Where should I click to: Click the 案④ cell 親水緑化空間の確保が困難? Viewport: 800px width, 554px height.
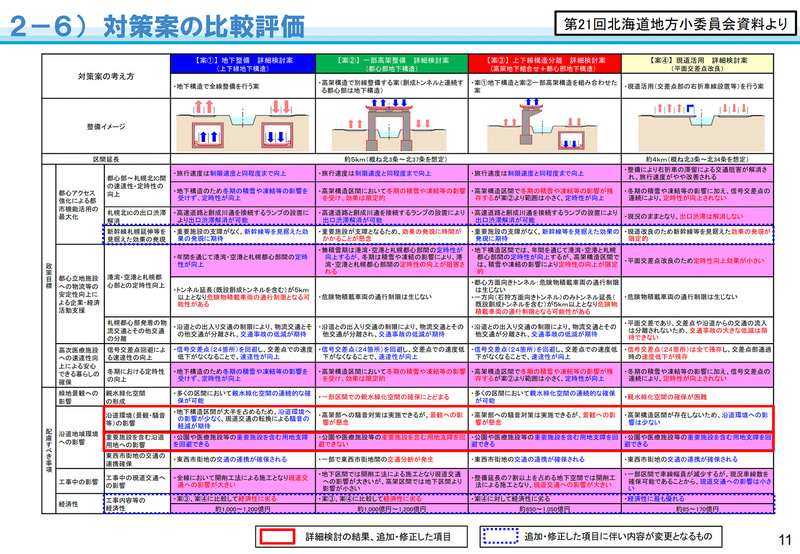click(x=697, y=396)
